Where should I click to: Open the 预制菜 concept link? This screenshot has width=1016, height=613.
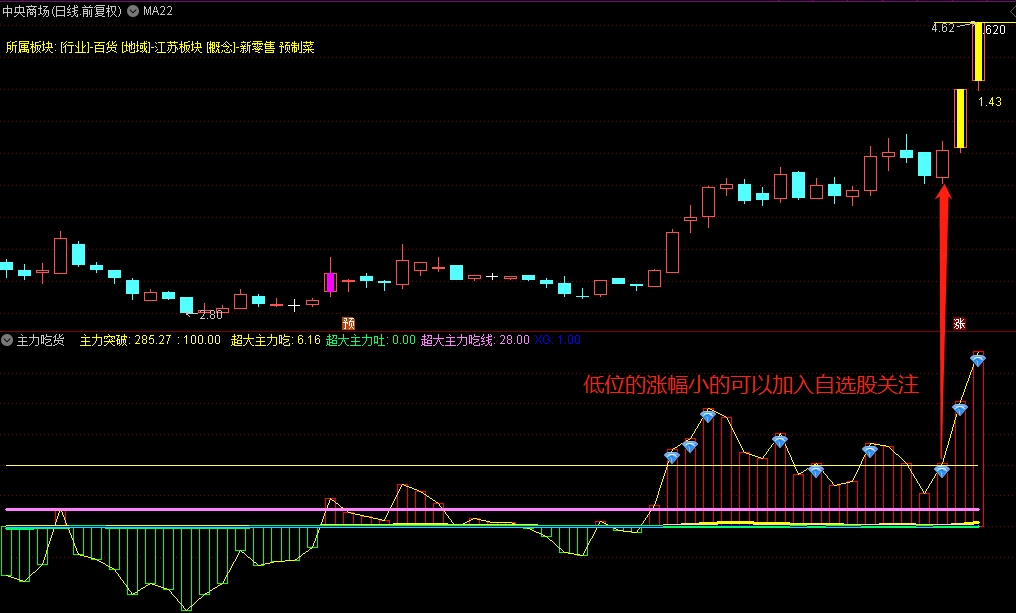(x=297, y=47)
